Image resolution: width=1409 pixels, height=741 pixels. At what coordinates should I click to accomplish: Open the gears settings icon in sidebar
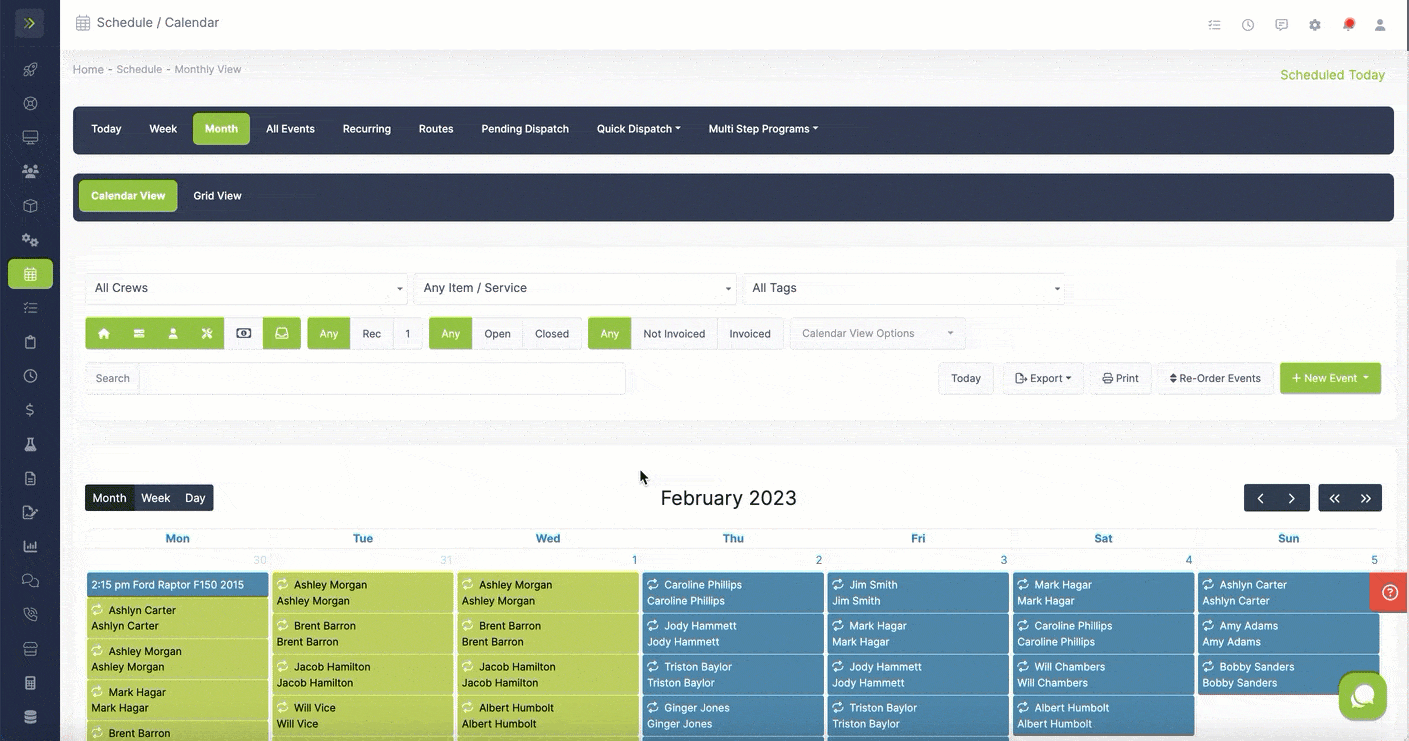[30, 240]
